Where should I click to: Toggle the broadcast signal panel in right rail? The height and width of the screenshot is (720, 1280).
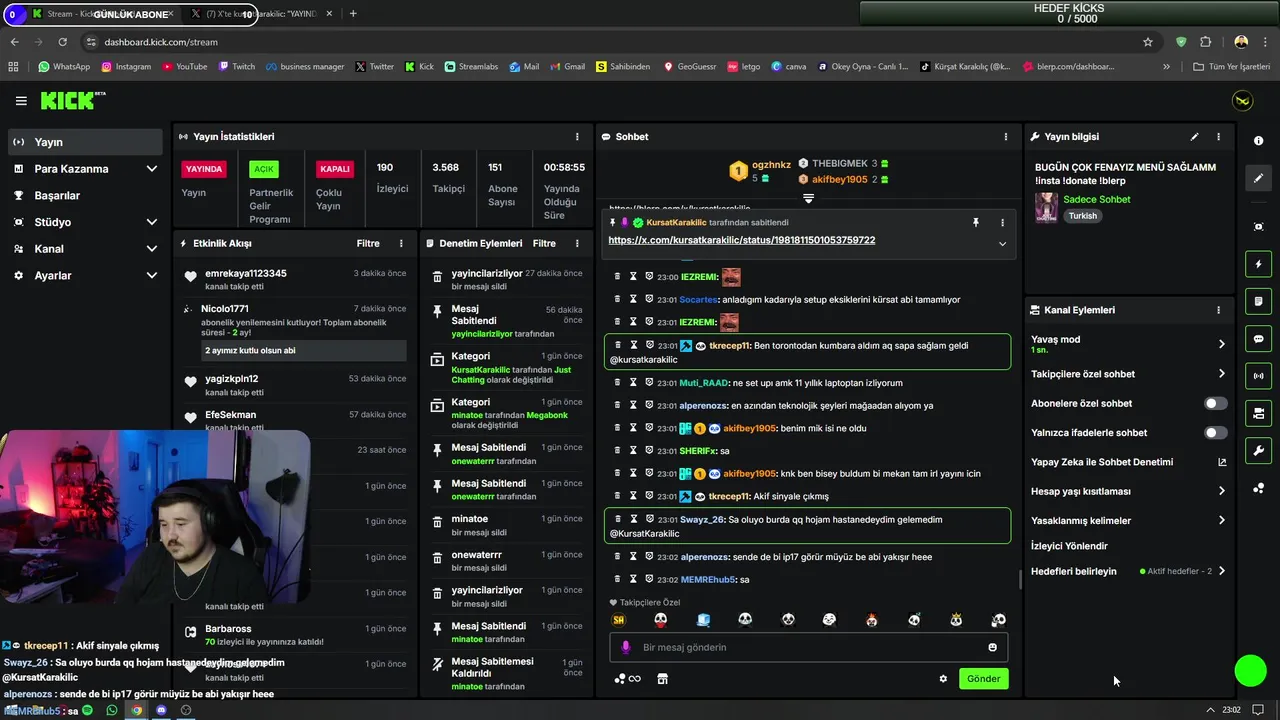coord(1258,376)
